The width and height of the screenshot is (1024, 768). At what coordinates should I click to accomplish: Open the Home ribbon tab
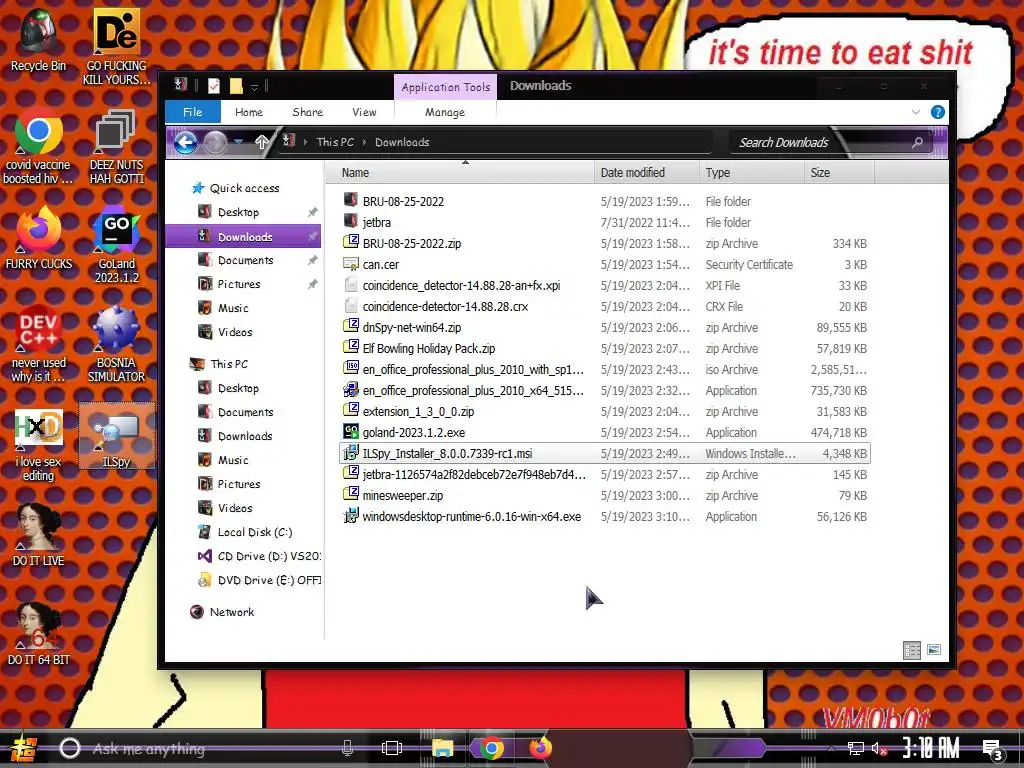coord(249,112)
